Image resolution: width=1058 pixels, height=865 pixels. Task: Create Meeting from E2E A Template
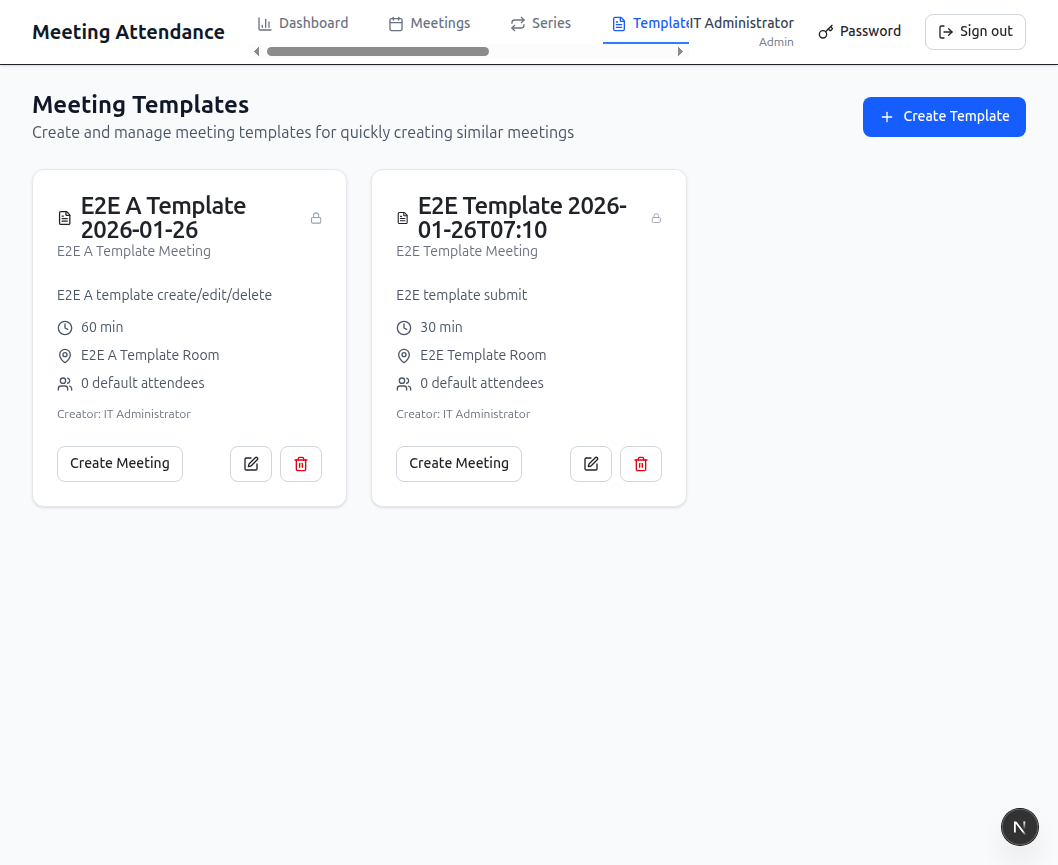pyautogui.click(x=120, y=464)
